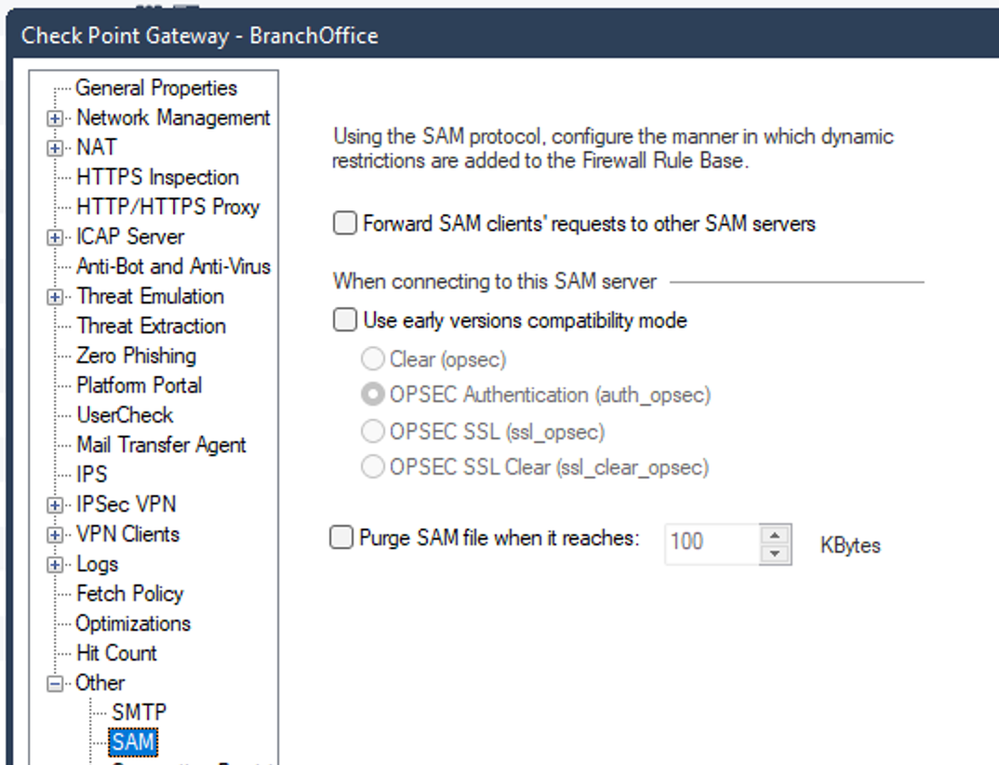Collapse the Other tree node
Image resolution: width=999 pixels, height=765 pixels.
[x=55, y=683]
